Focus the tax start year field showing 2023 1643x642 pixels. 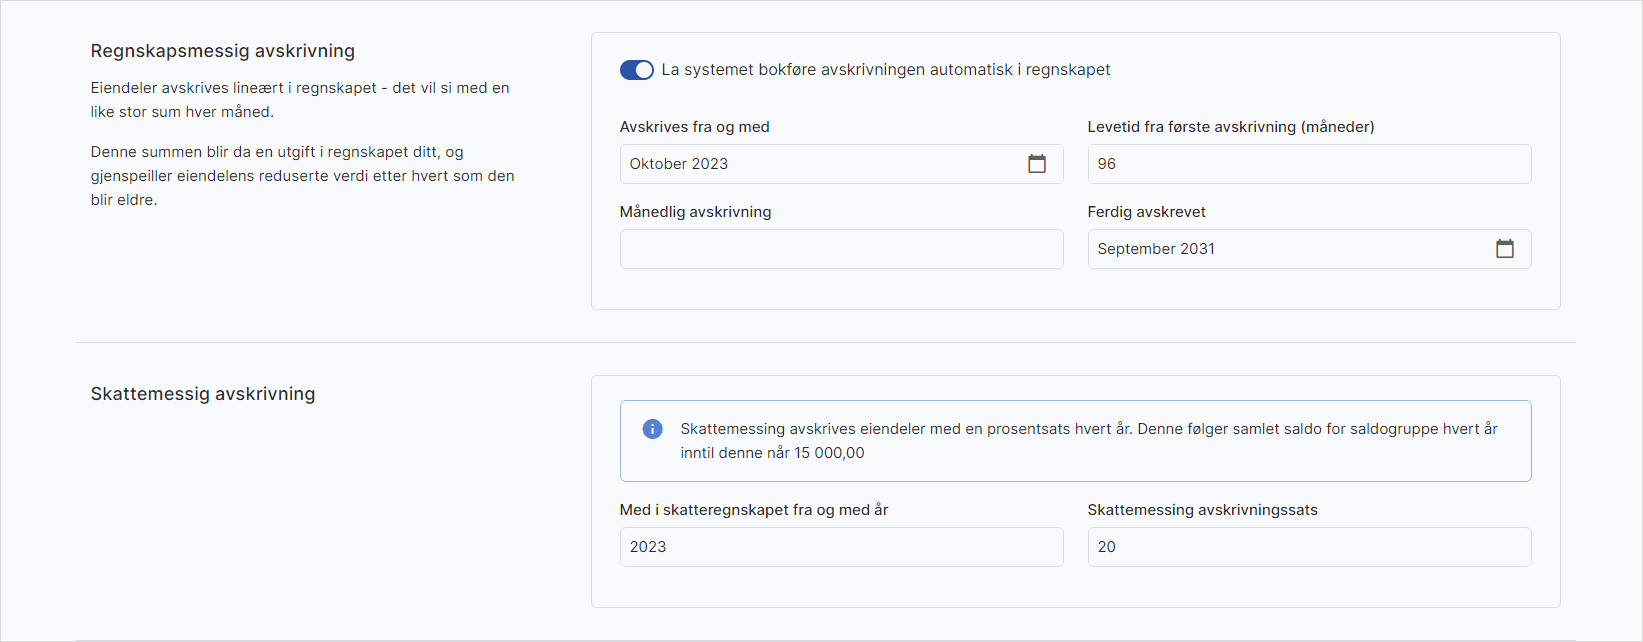(x=840, y=547)
